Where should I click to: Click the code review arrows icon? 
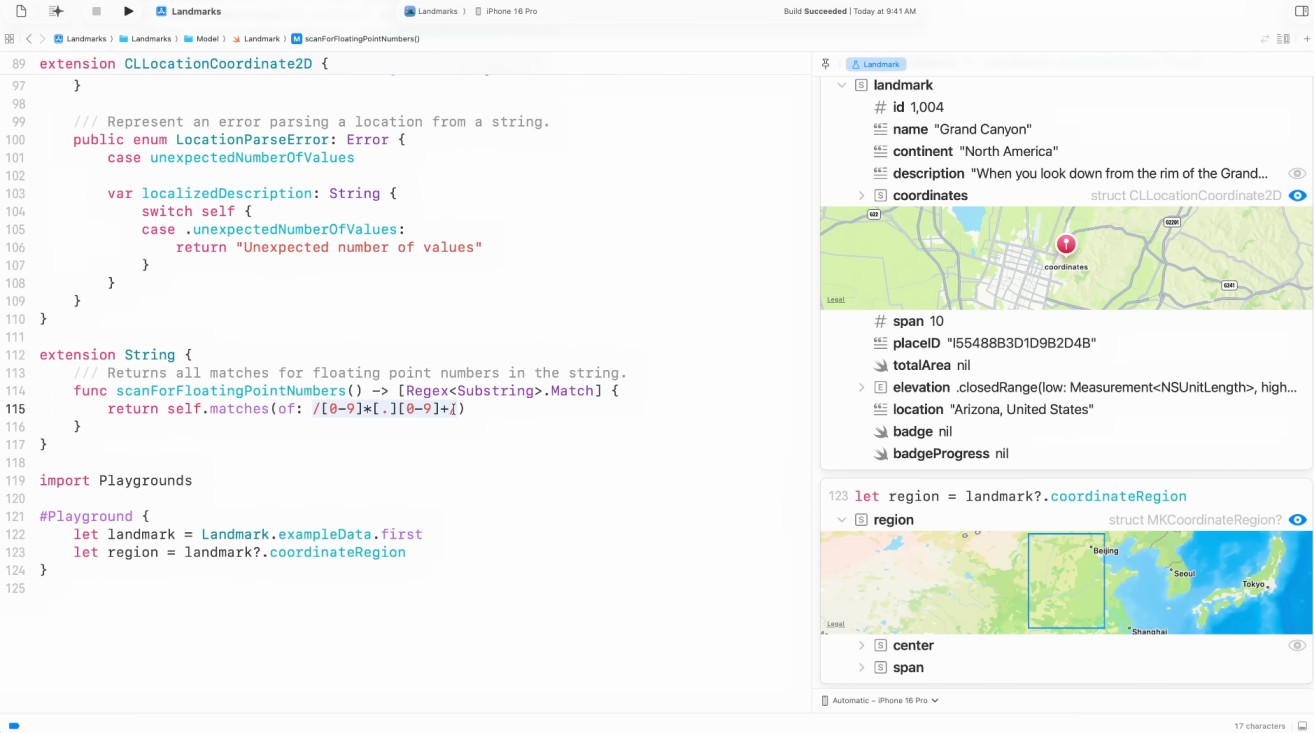click(1265, 39)
